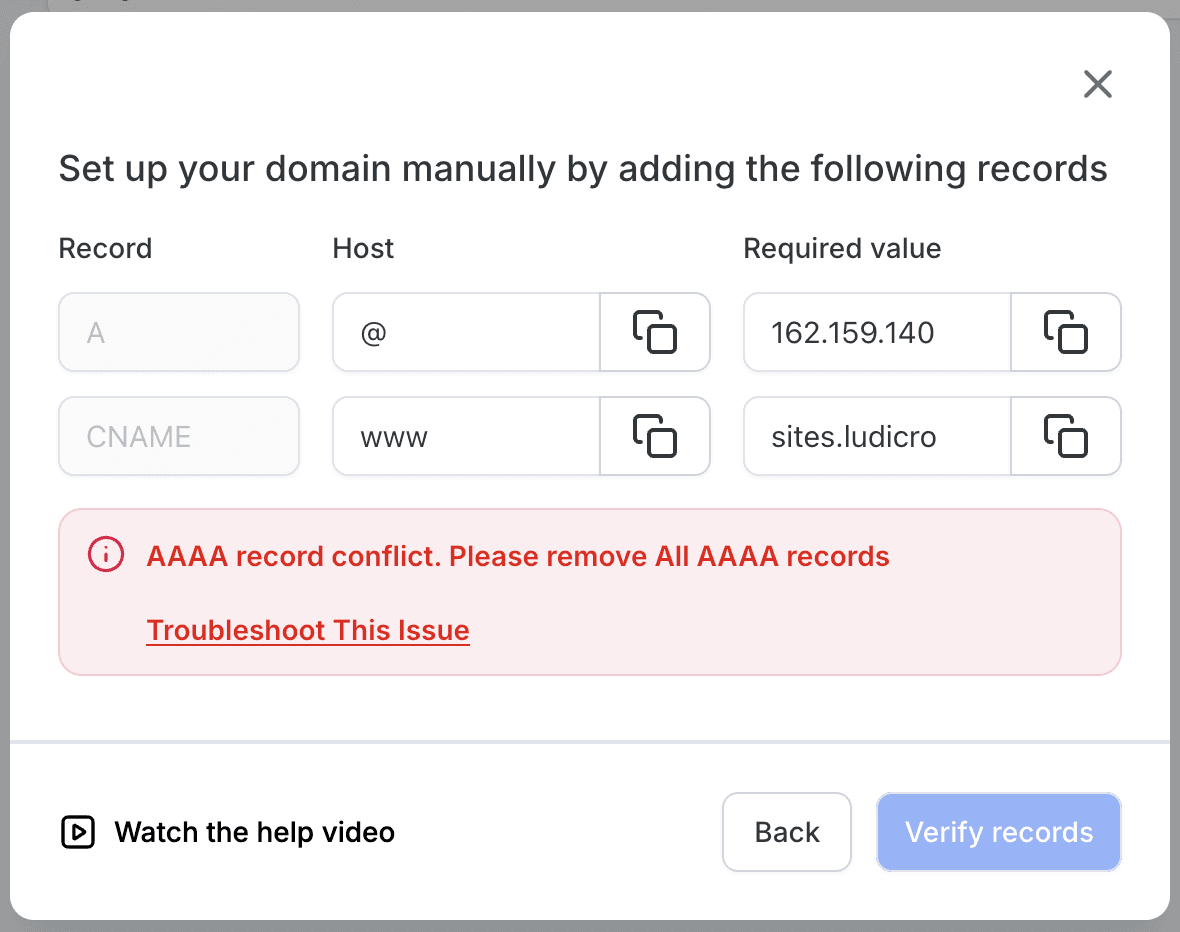Screen dimensions: 1180x932
Task: Select the A record type field
Action: click(179, 332)
